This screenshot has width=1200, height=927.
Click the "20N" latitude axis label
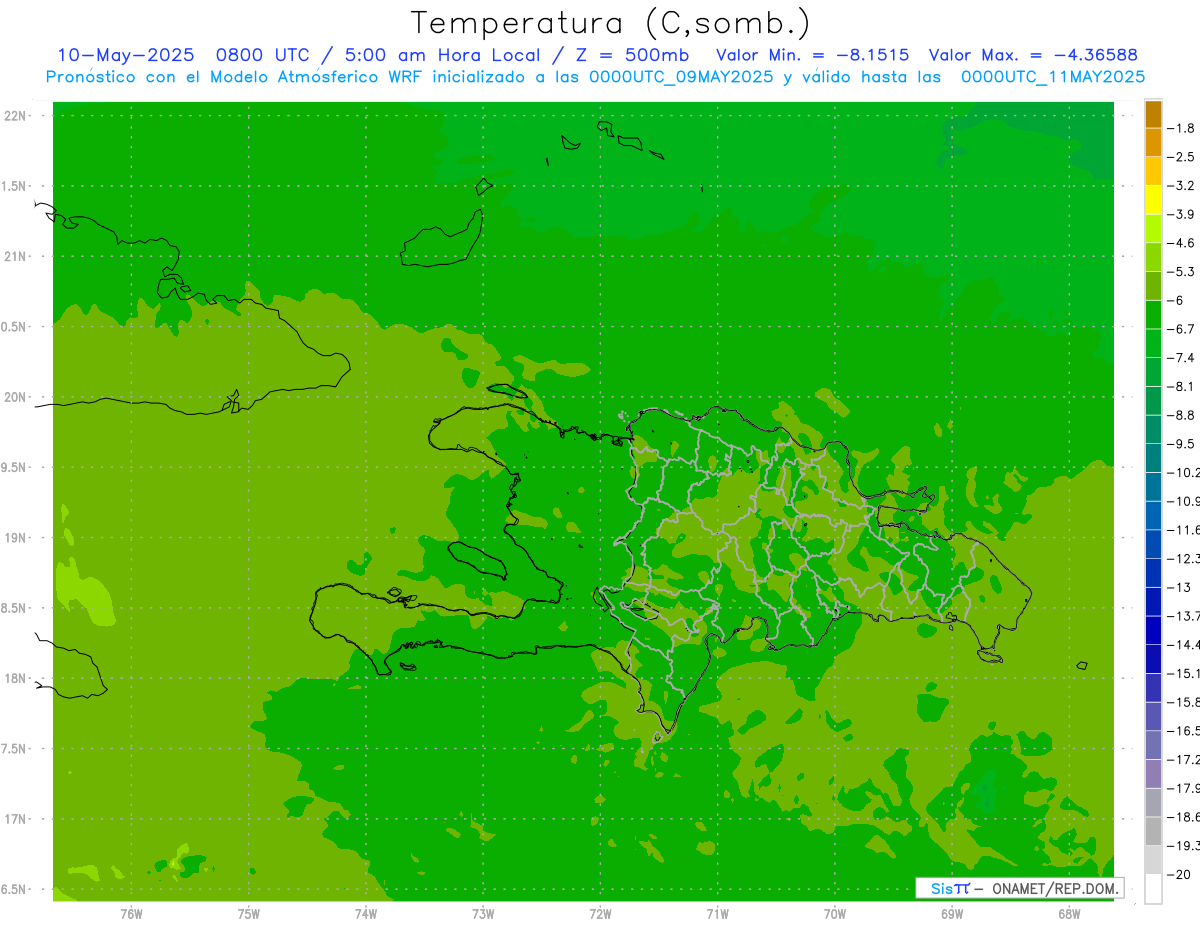point(14,397)
